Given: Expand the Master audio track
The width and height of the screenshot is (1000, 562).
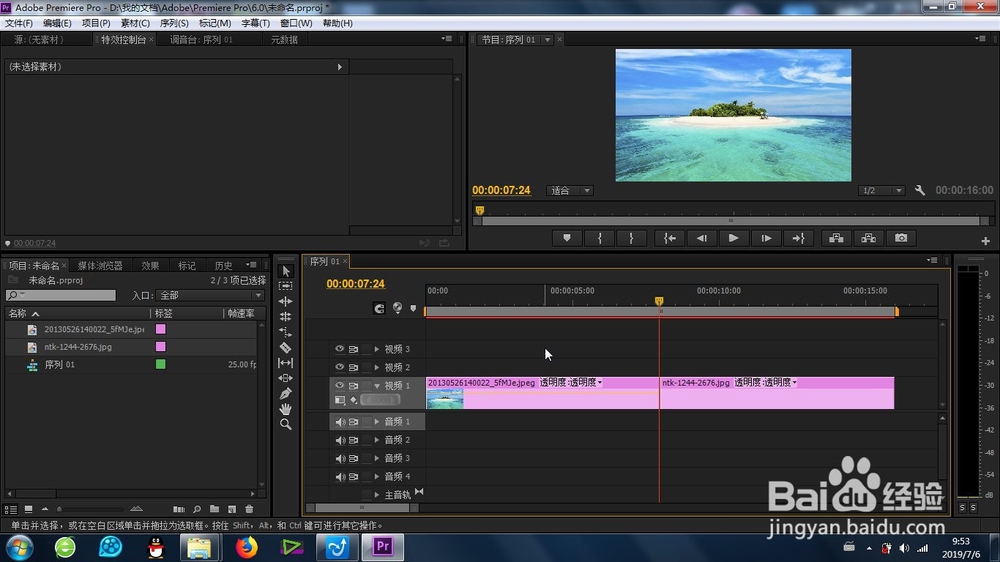Looking at the screenshot, I should [x=377, y=494].
